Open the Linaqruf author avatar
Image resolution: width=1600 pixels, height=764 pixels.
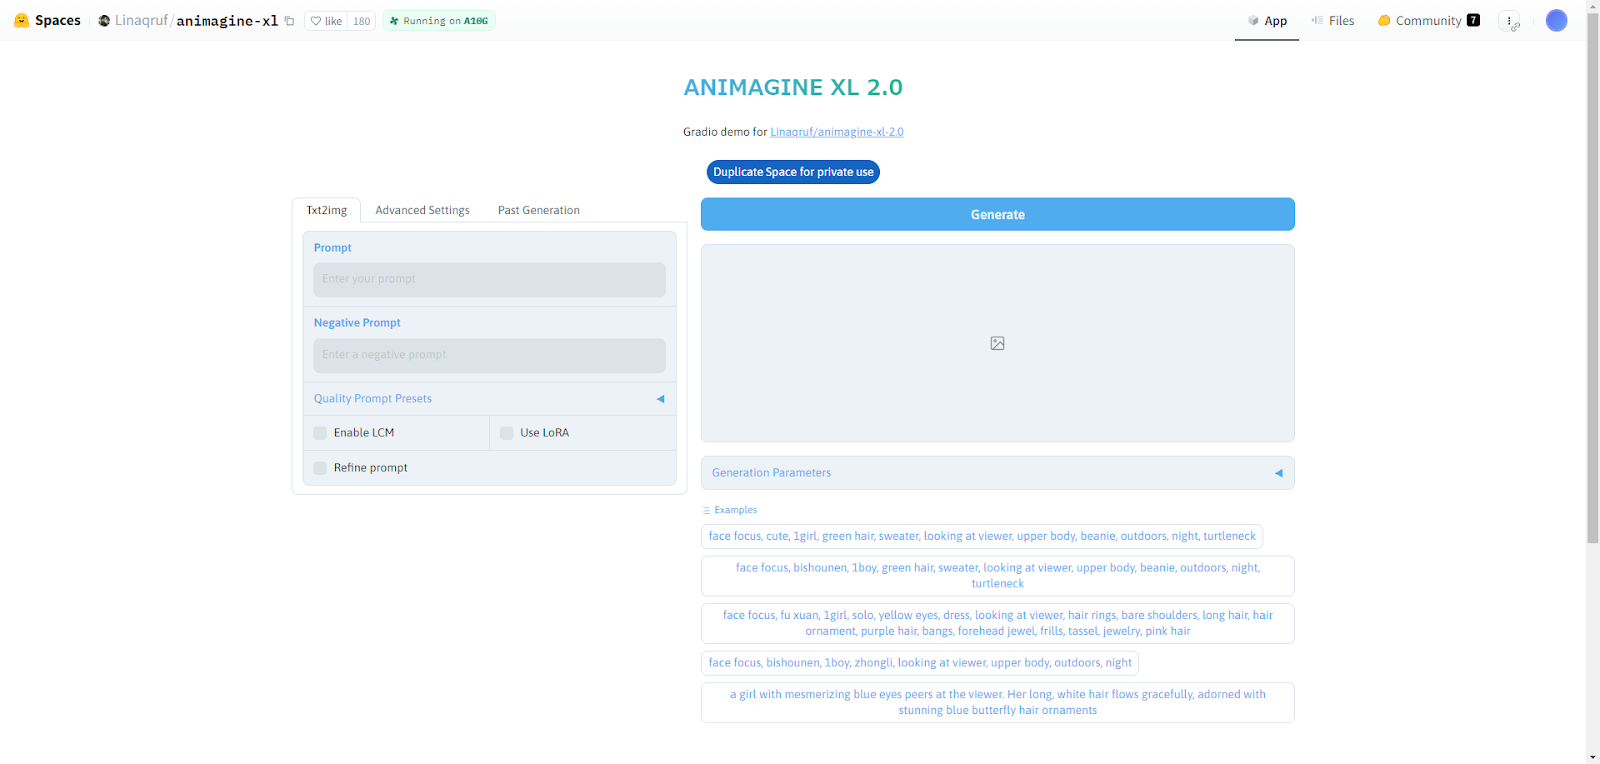[x=104, y=20]
